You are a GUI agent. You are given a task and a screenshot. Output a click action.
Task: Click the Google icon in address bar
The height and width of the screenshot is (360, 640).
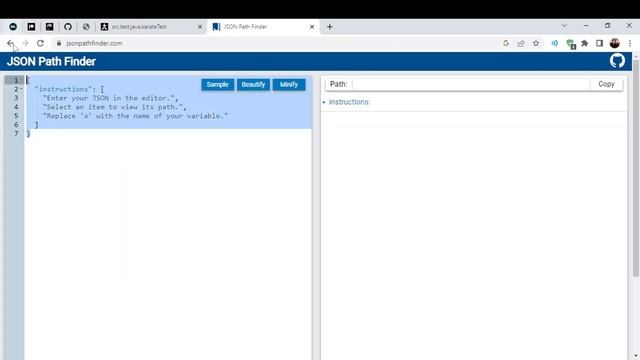click(x=506, y=43)
